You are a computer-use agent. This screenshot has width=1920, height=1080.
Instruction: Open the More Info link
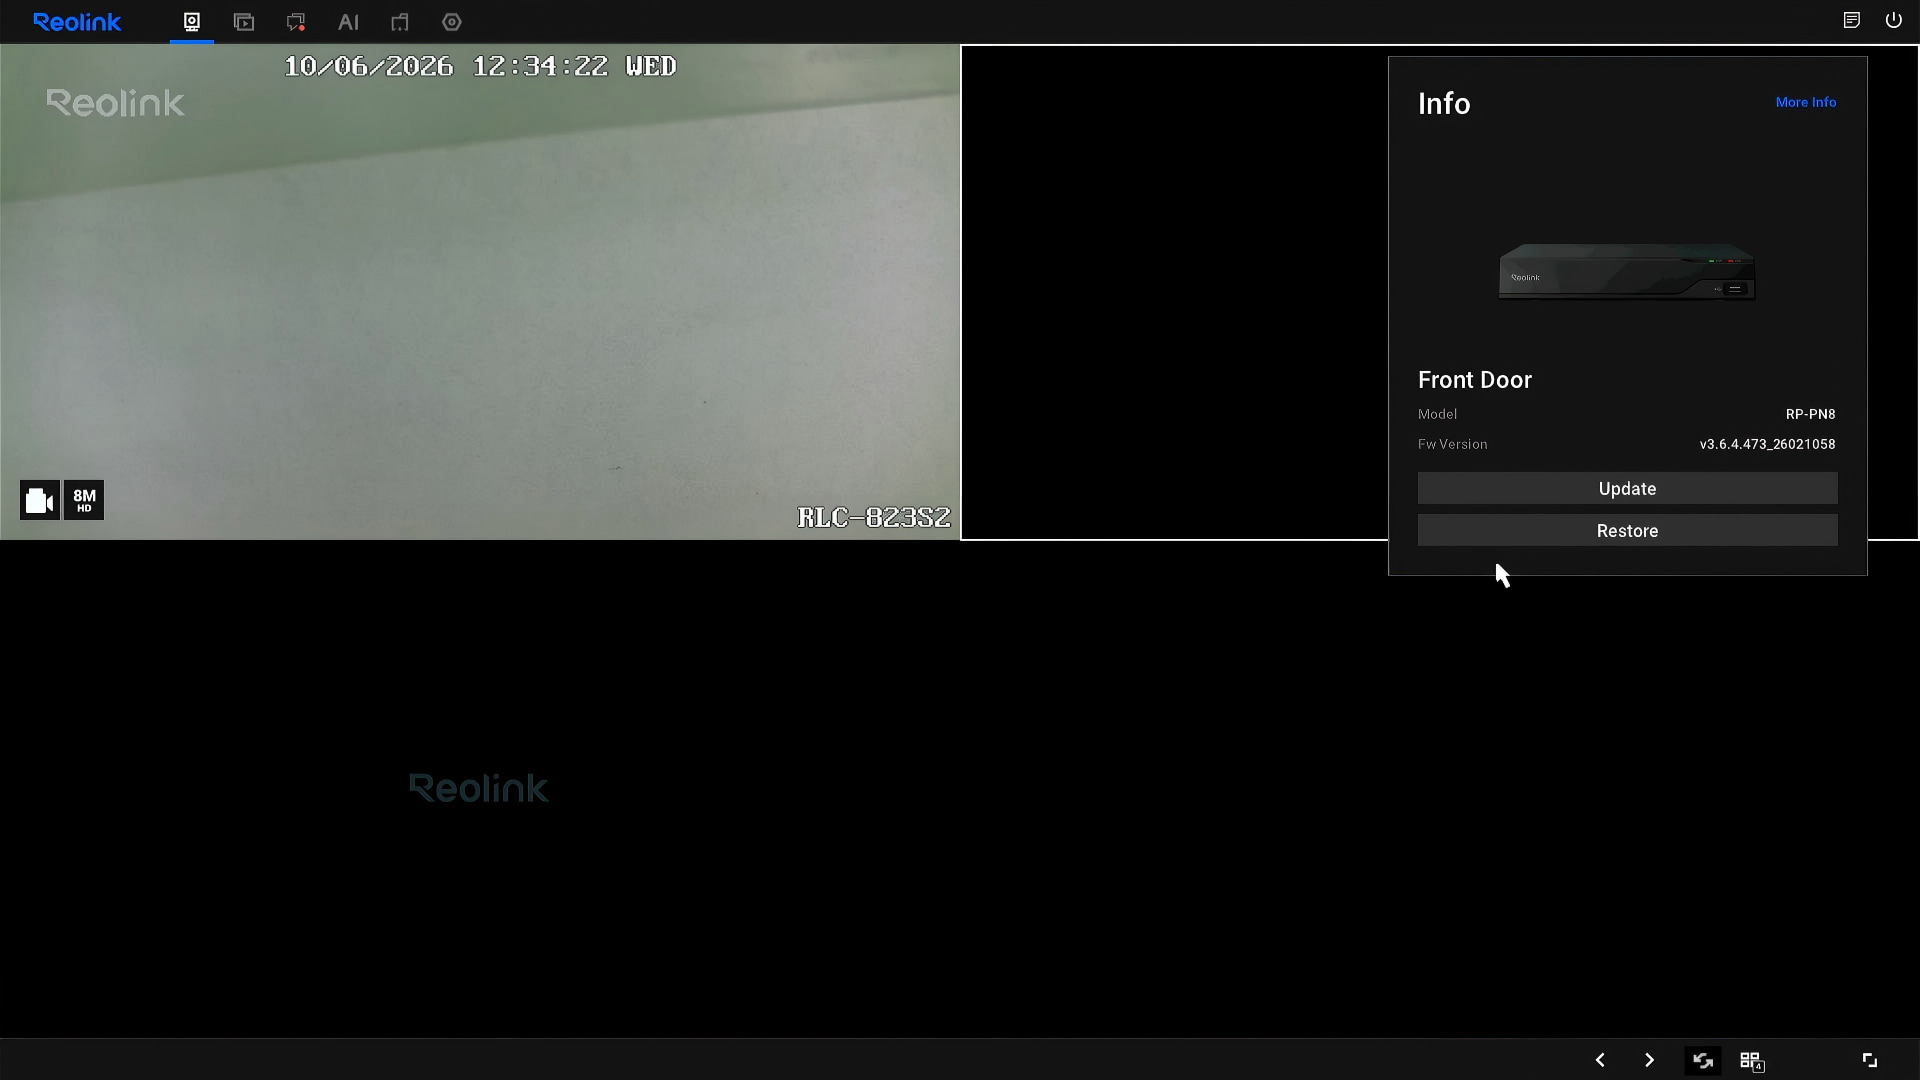[x=1805, y=102]
